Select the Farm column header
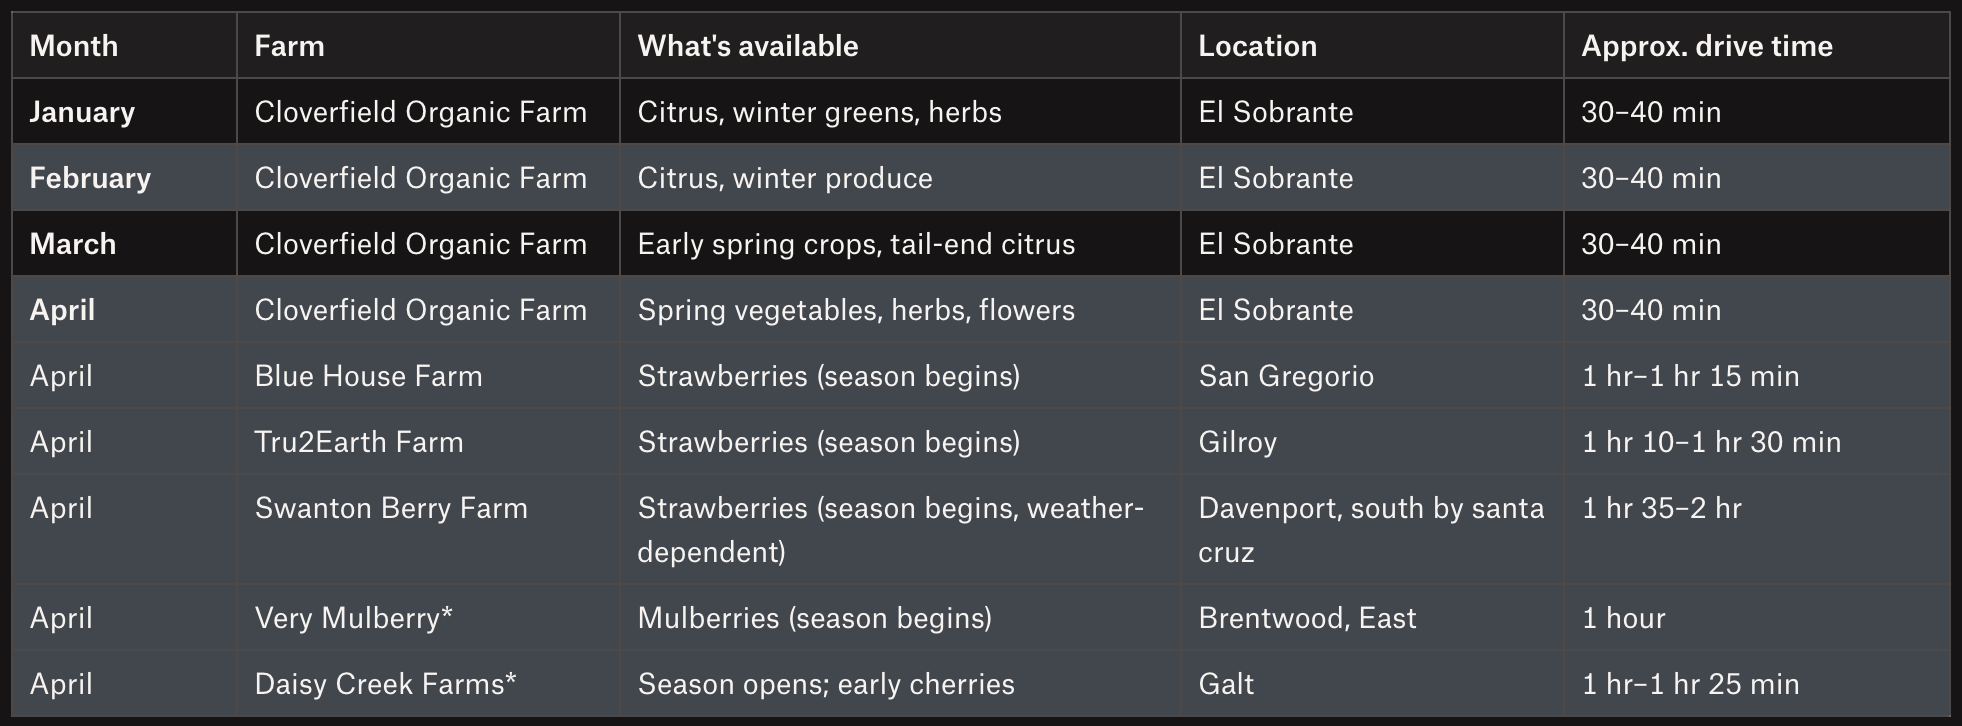 [428, 46]
